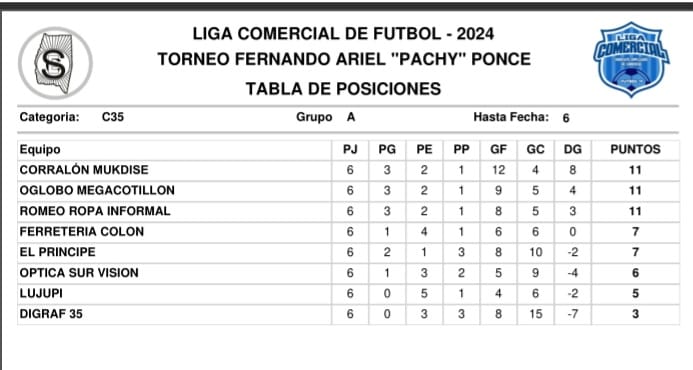This screenshot has height=370, width=693.
Task: Click the DG column header
Action: pos(572,149)
